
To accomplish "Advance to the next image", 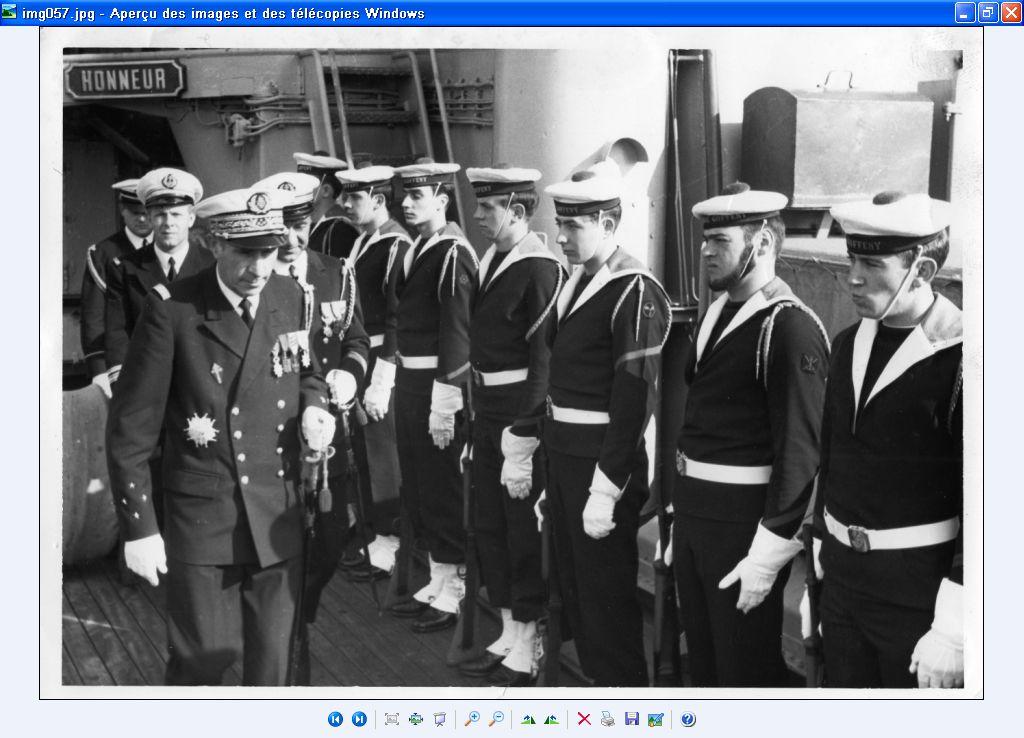I will click(x=359, y=719).
